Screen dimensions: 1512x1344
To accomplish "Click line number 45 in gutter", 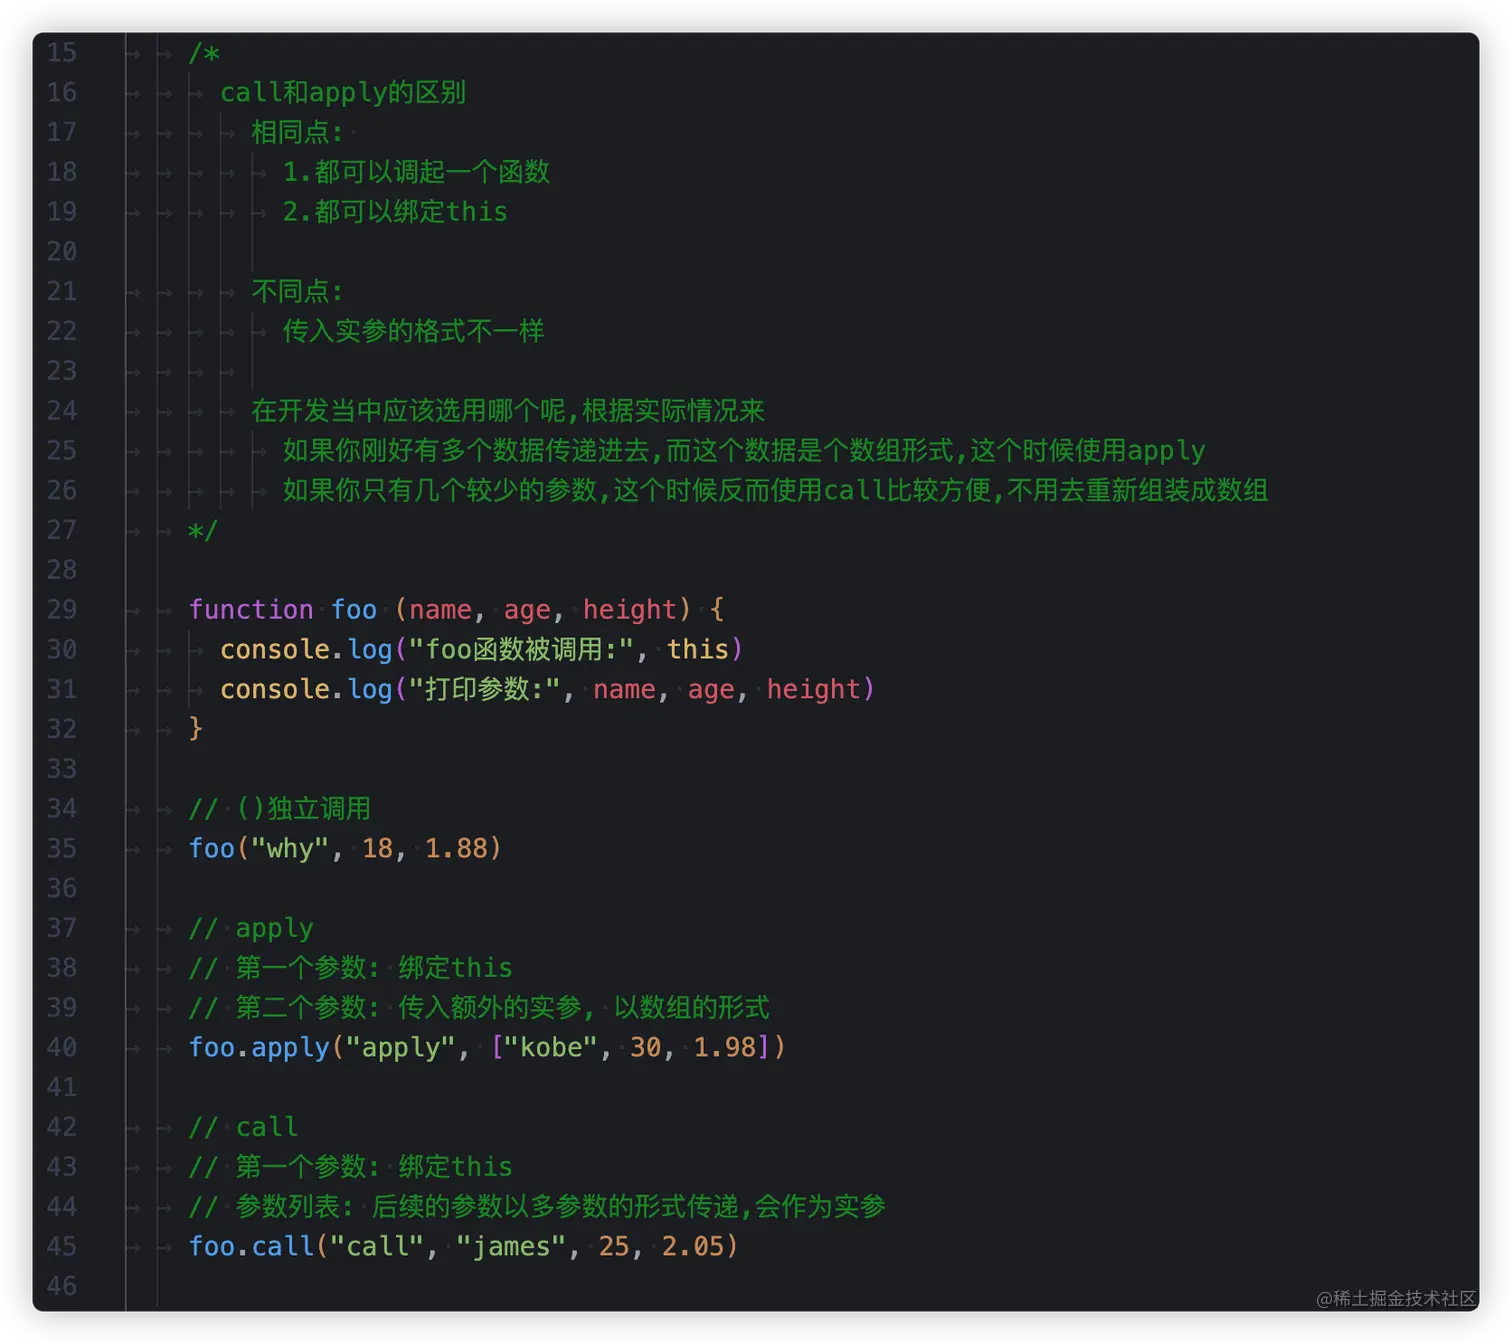I will pyautogui.click(x=62, y=1246).
